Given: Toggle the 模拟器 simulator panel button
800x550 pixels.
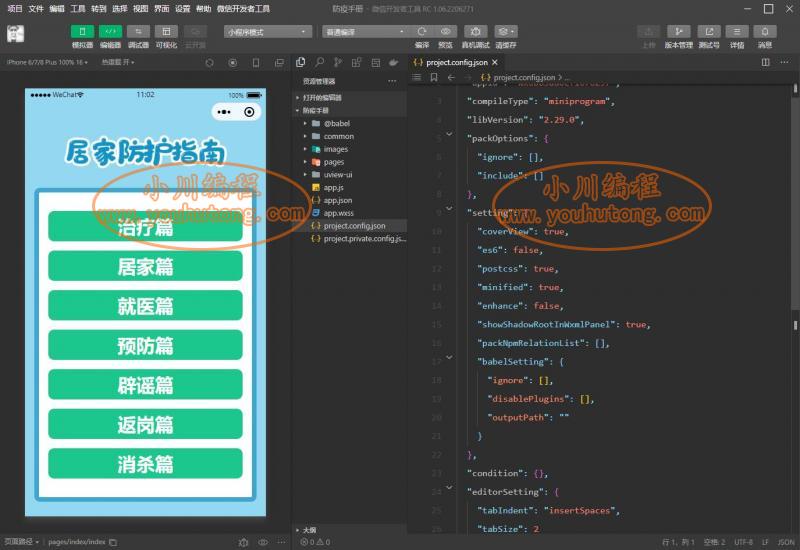Looking at the screenshot, I should point(82,32).
